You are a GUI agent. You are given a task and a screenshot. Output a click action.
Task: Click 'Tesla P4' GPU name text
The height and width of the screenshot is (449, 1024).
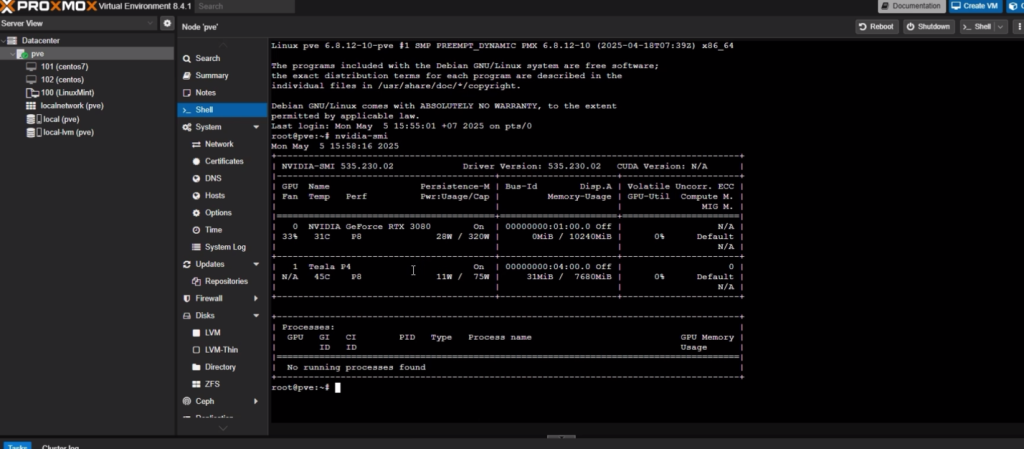330,267
